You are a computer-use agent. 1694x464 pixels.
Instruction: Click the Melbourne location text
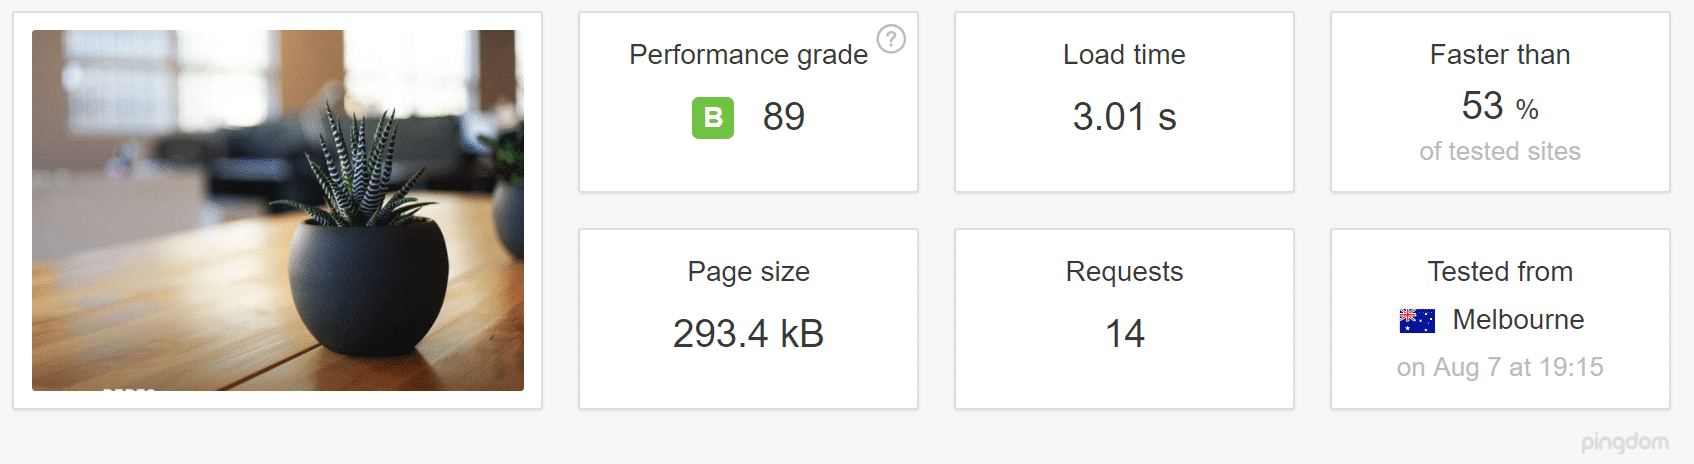coord(1518,320)
